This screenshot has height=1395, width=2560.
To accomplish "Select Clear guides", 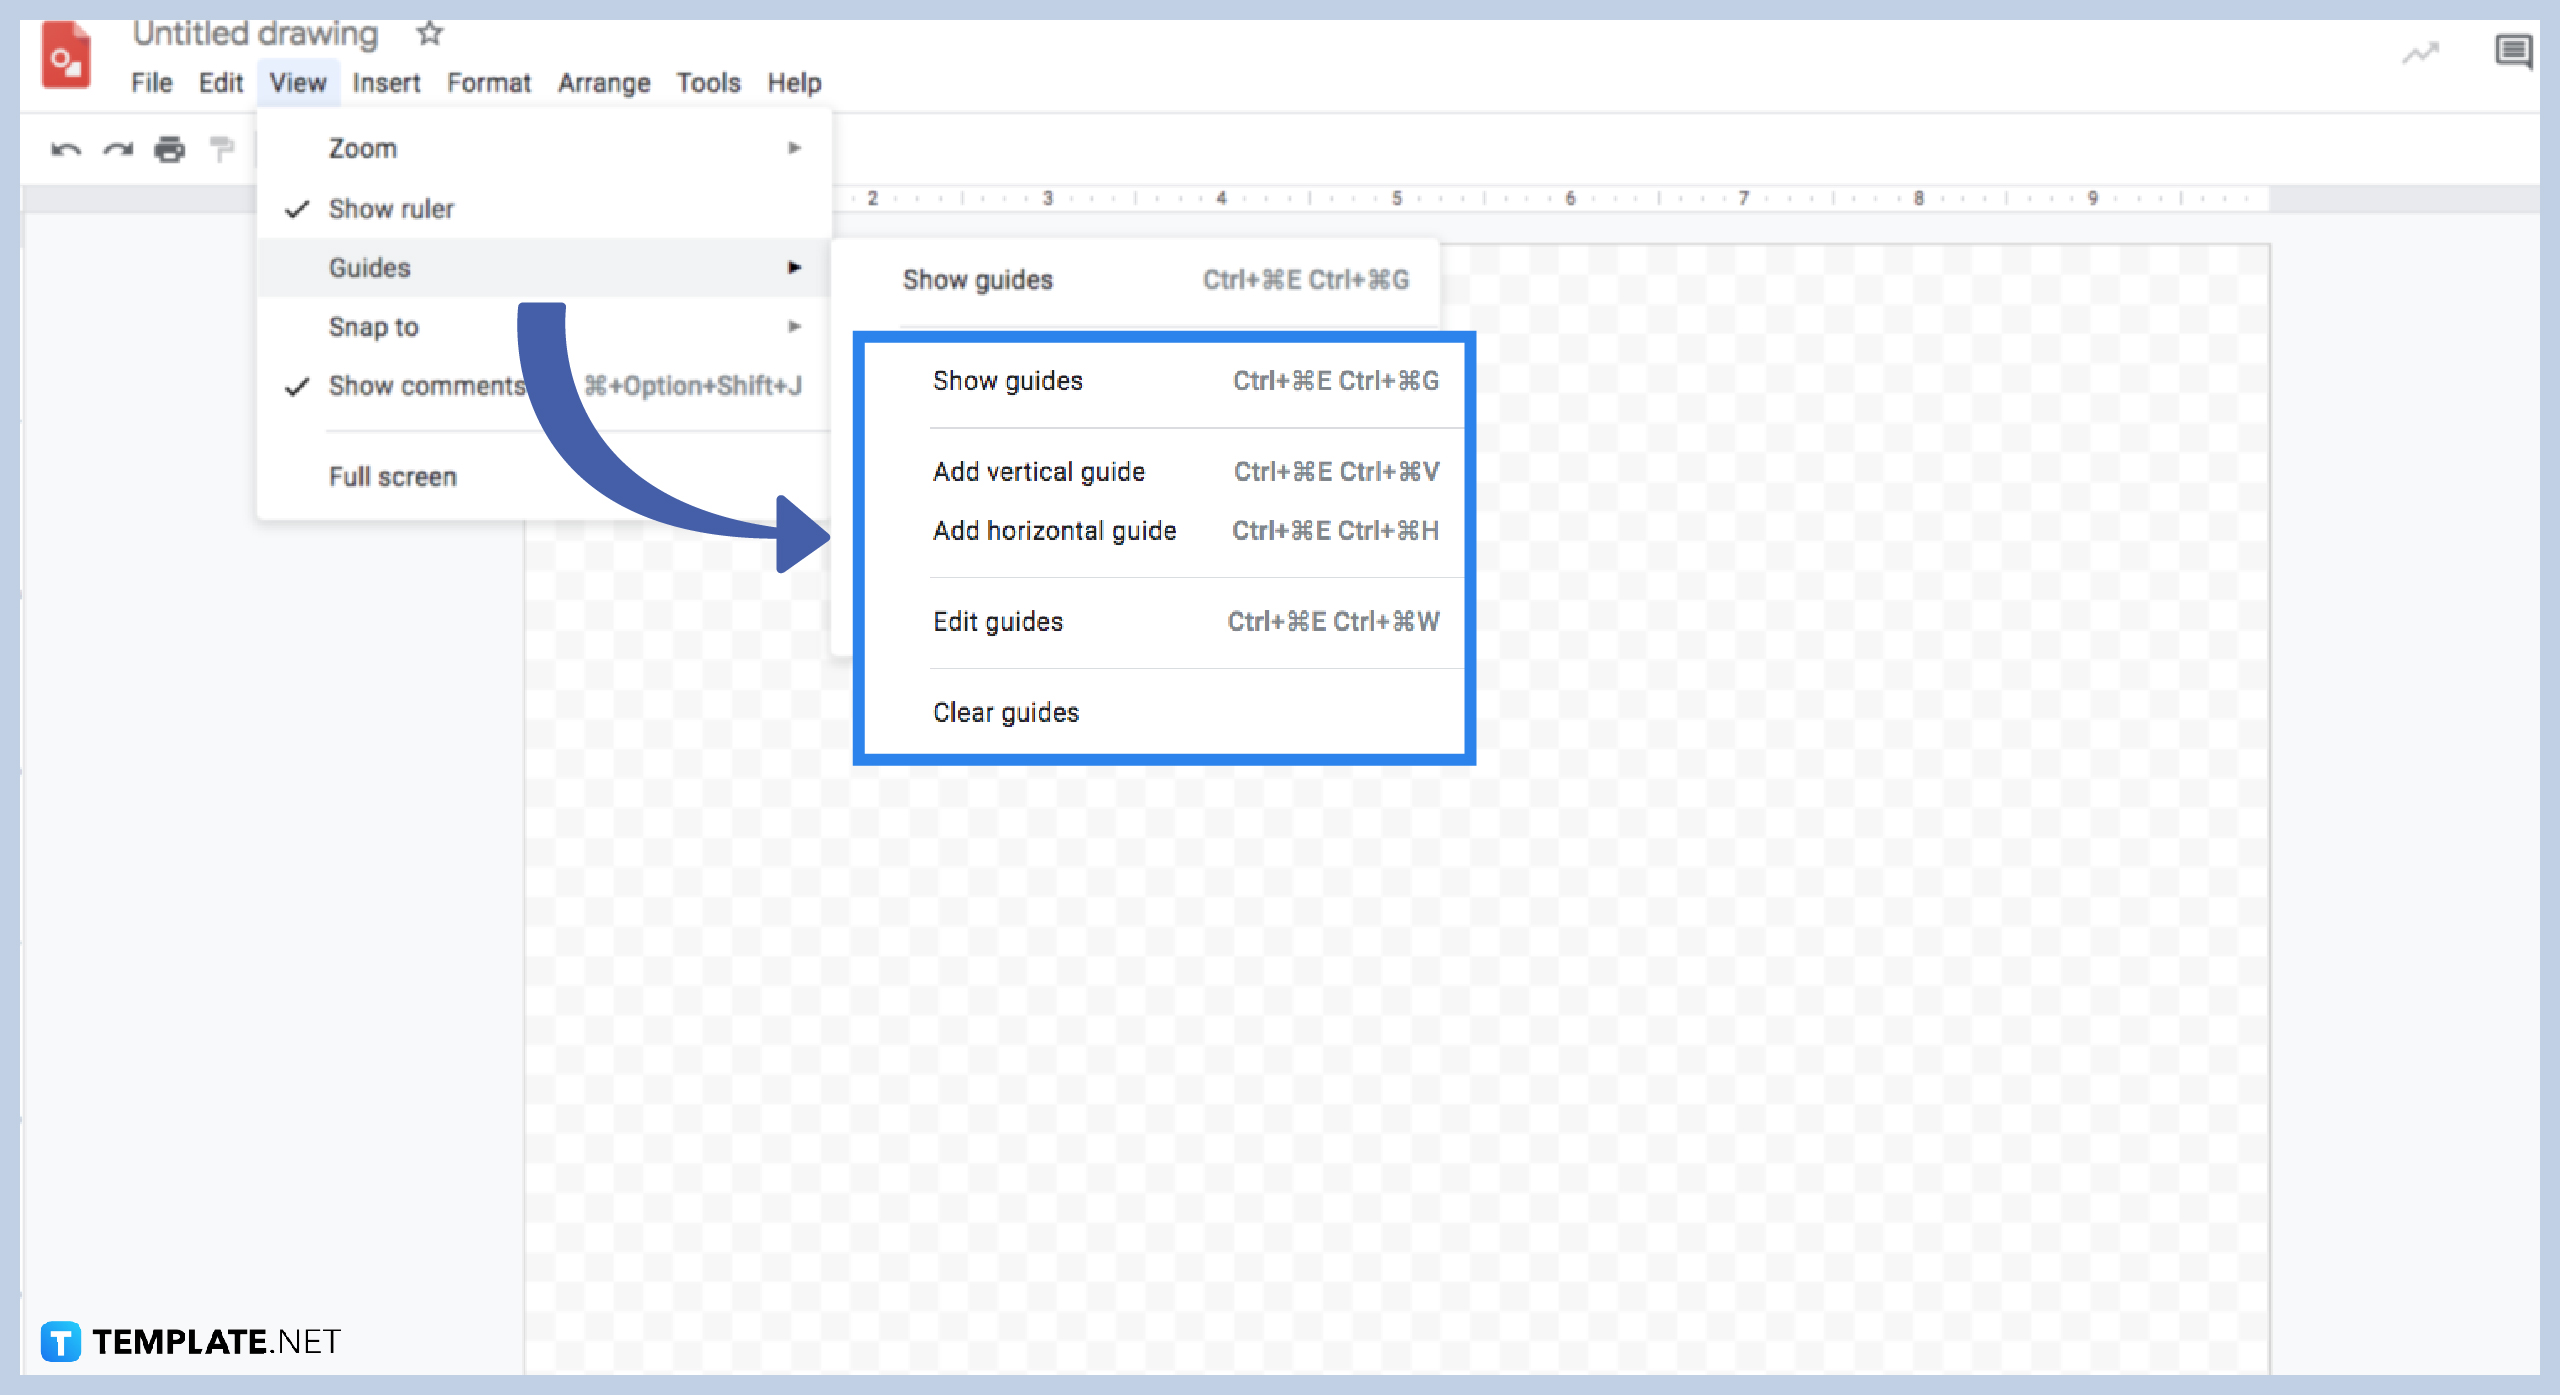I will coord(1005,712).
